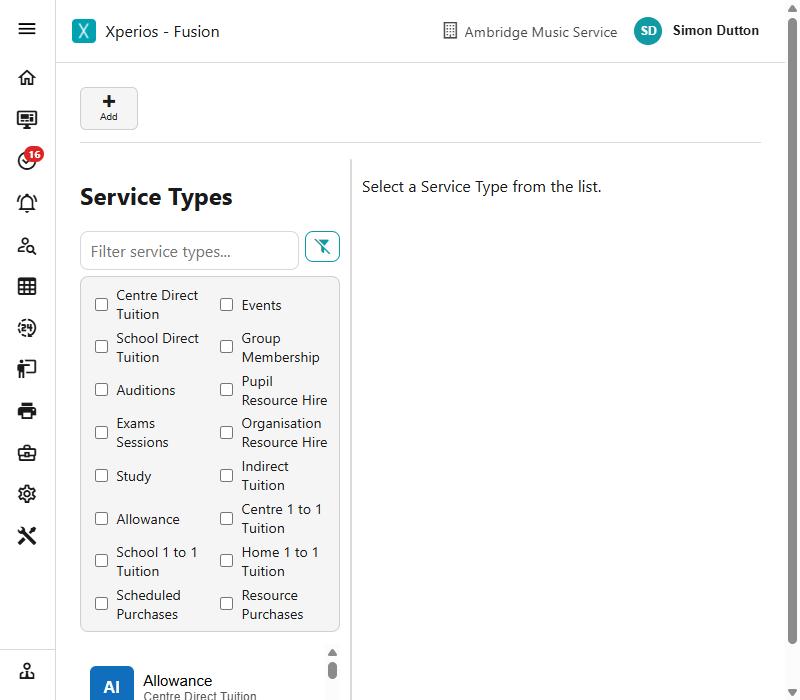
Task: Open the teacher presentation sidebar icon
Action: [x=27, y=368]
